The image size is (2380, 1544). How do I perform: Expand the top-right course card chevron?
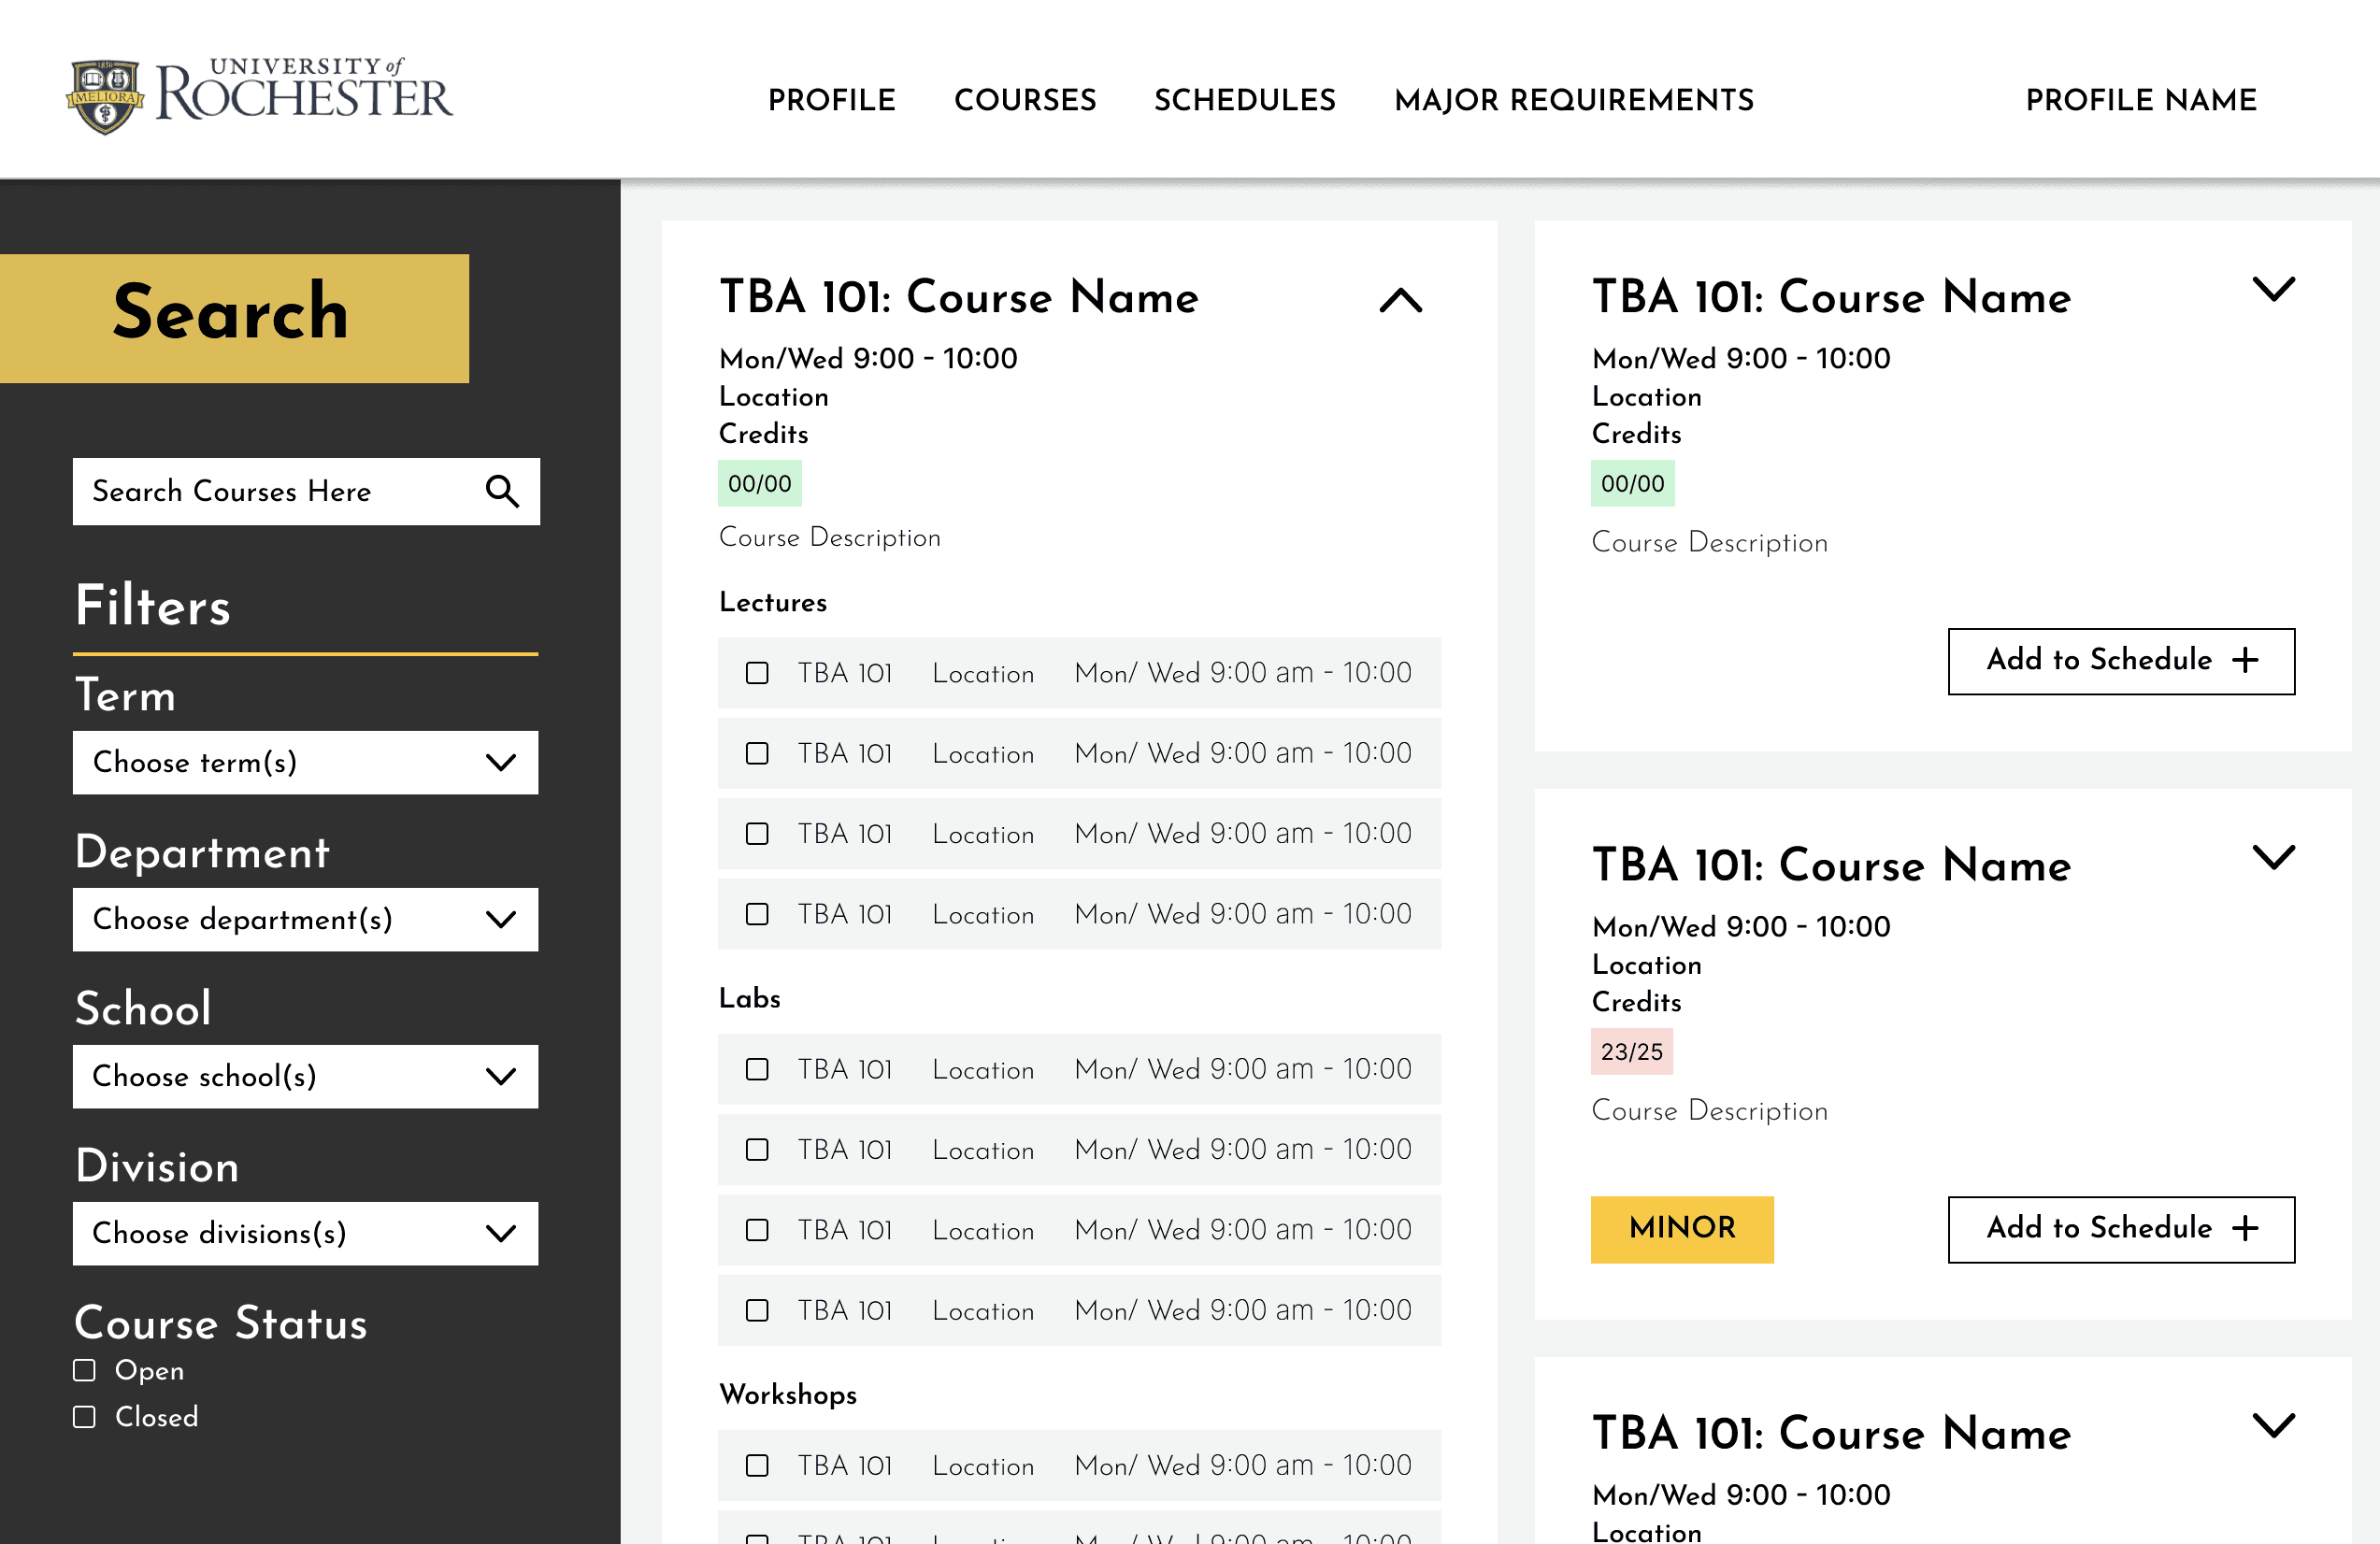[x=2273, y=290]
